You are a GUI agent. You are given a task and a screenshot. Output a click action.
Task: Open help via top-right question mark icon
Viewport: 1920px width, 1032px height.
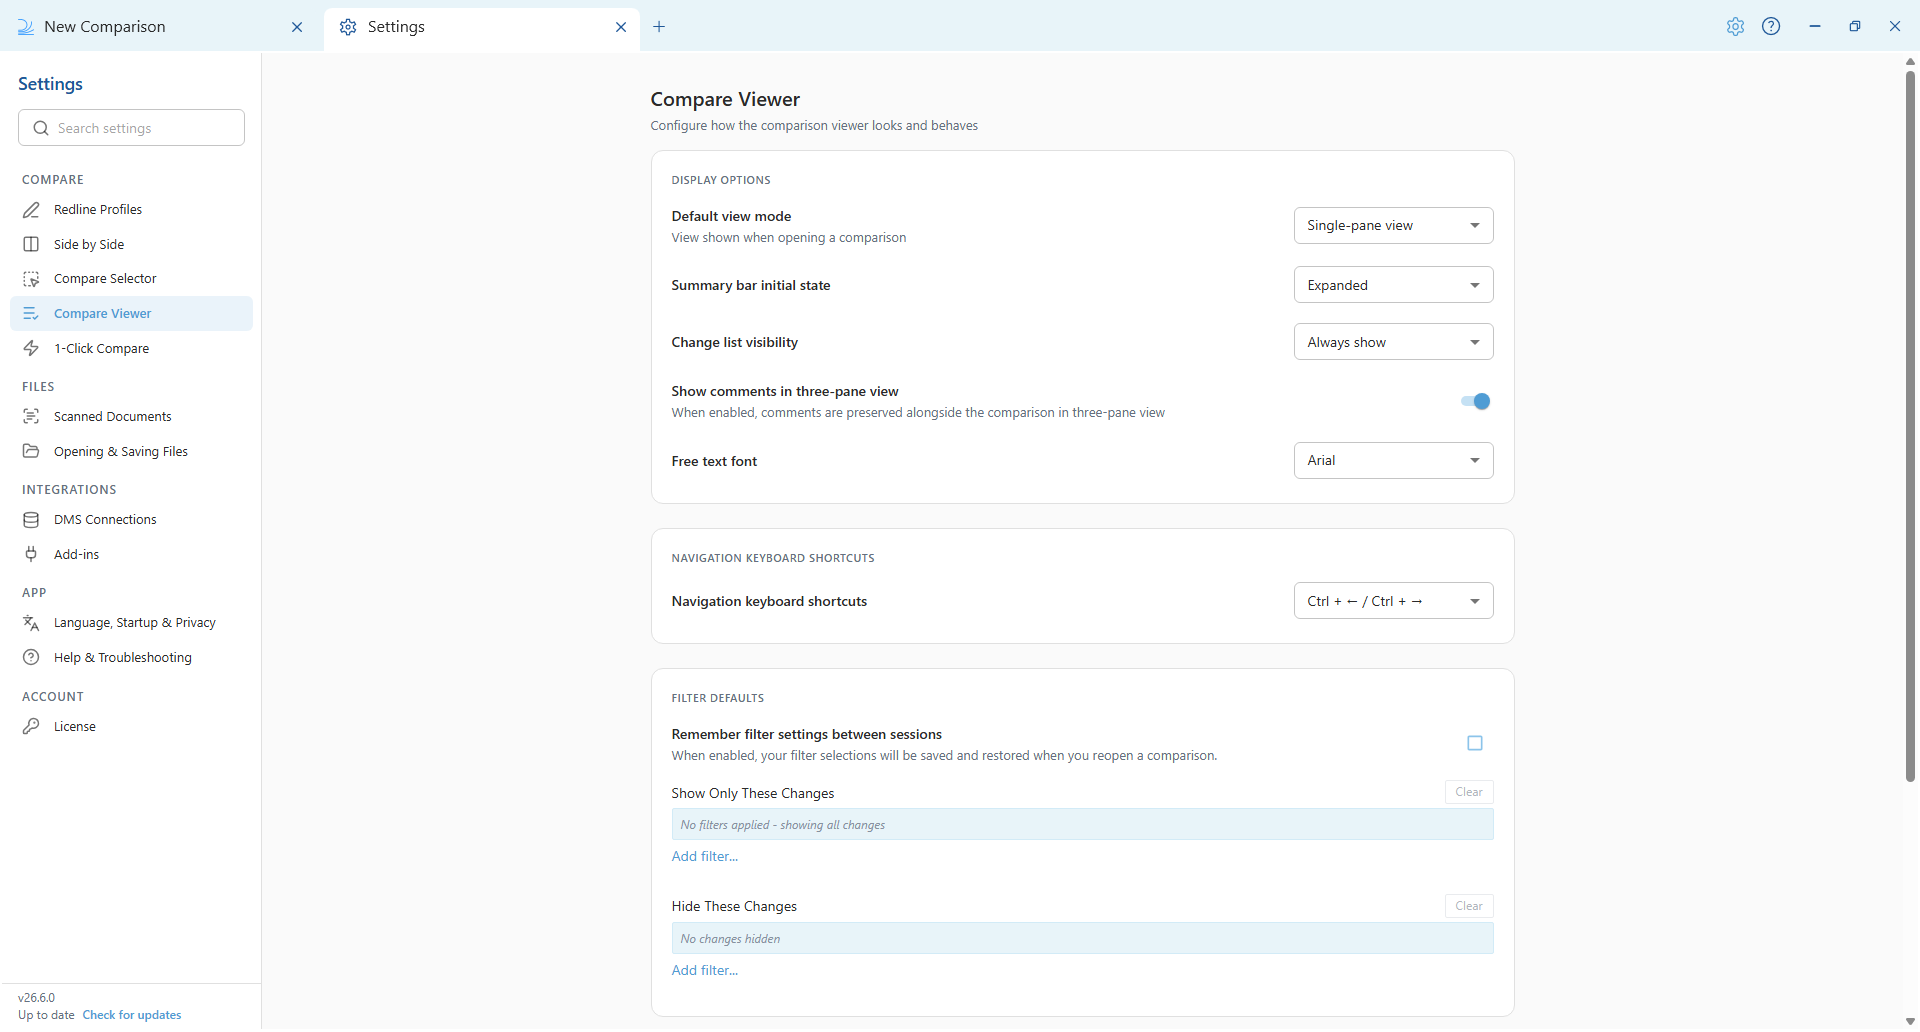(1771, 27)
